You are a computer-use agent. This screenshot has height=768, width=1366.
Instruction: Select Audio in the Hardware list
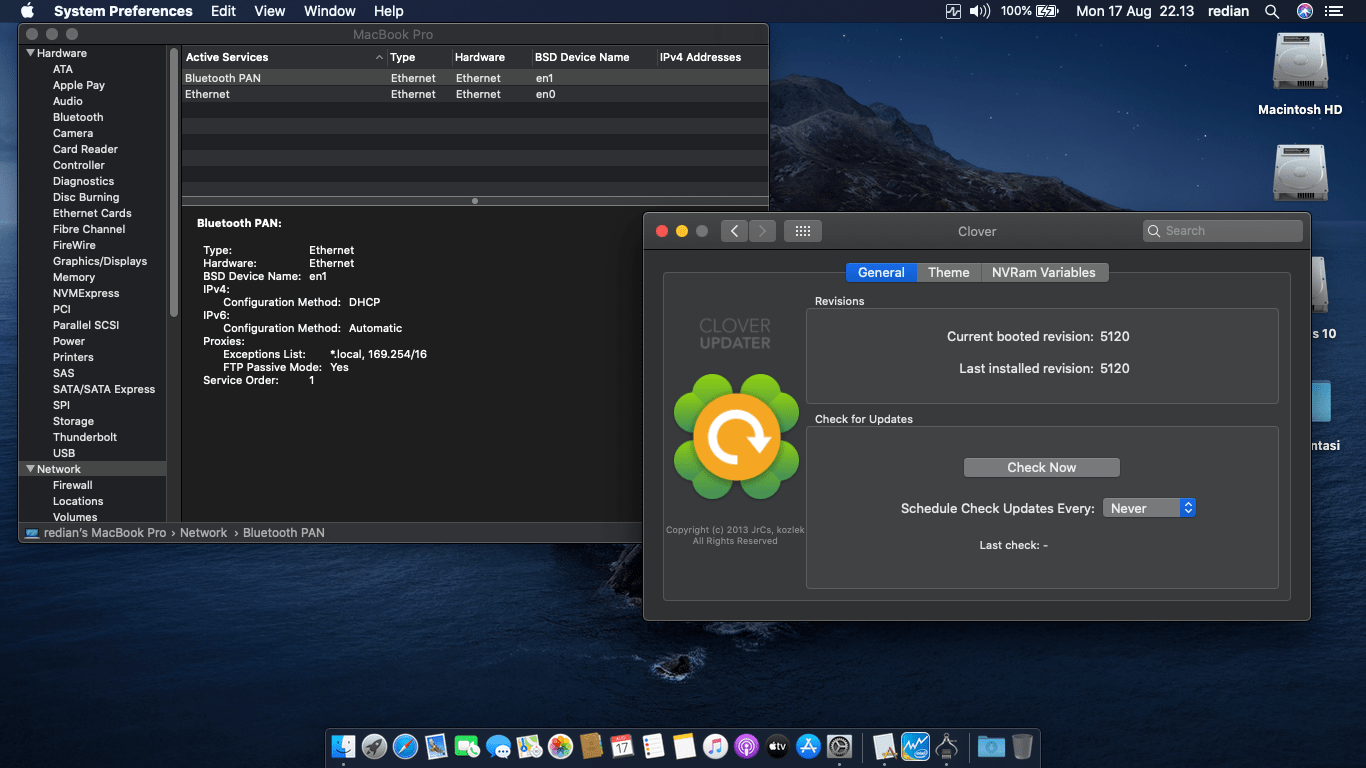[68, 101]
